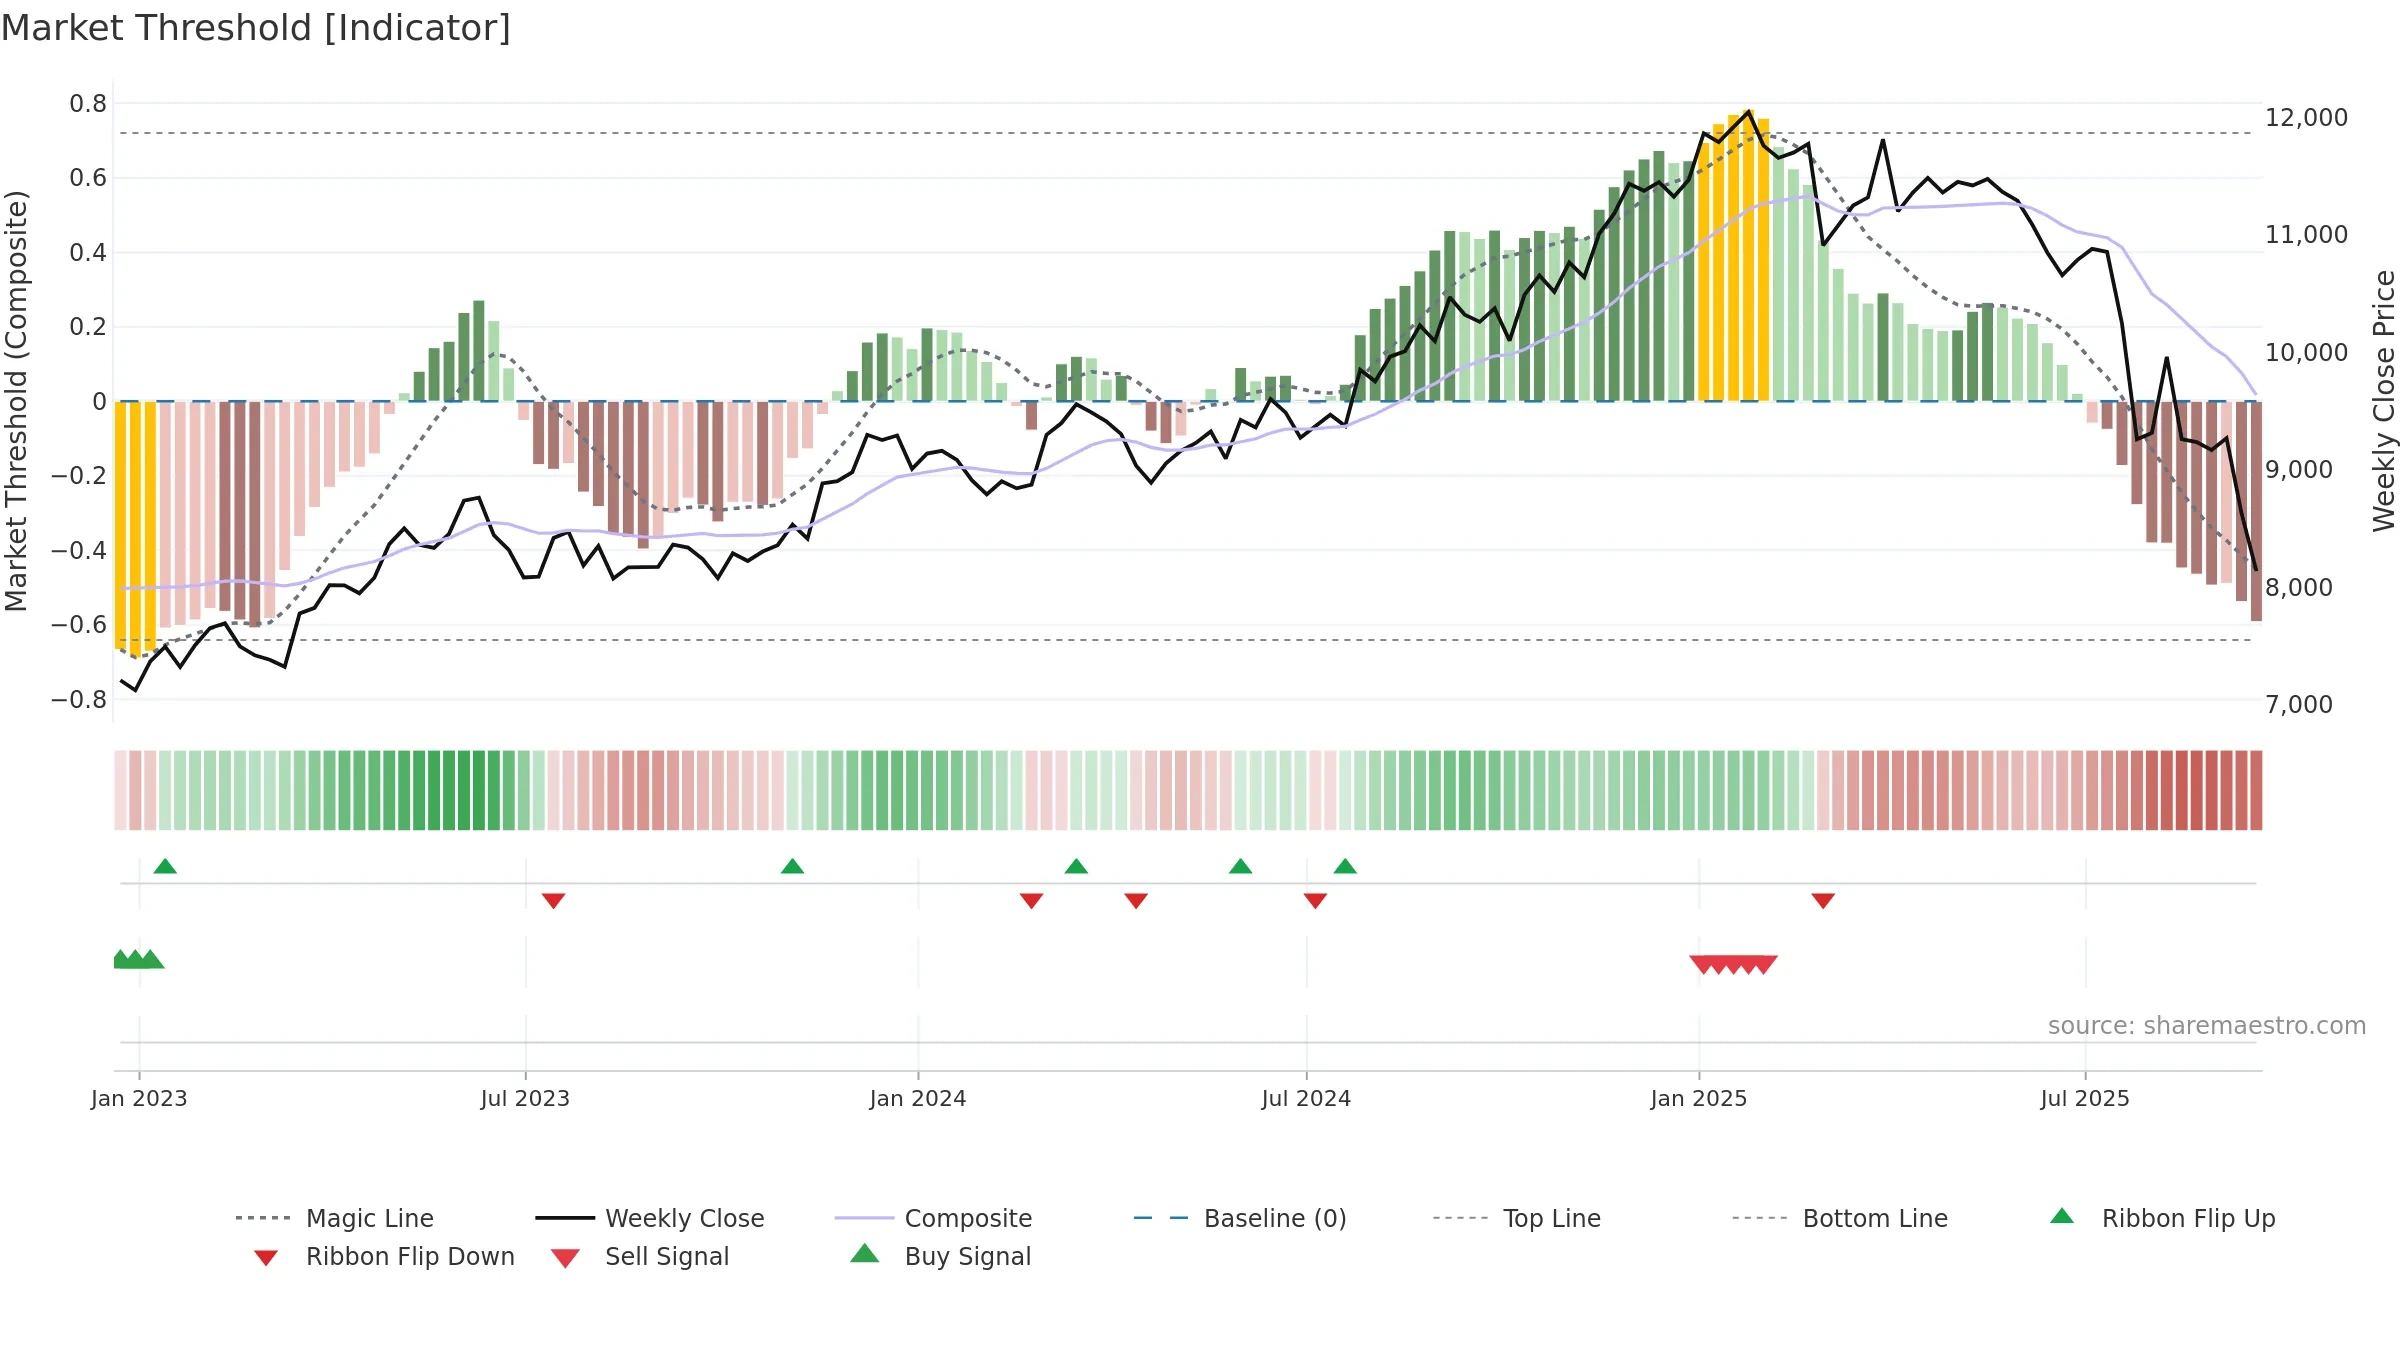This screenshot has height=1350, width=2400.
Task: Click the Ribbon Flip Up marker between Jul 2023 and Jan 2024
Action: (x=792, y=866)
